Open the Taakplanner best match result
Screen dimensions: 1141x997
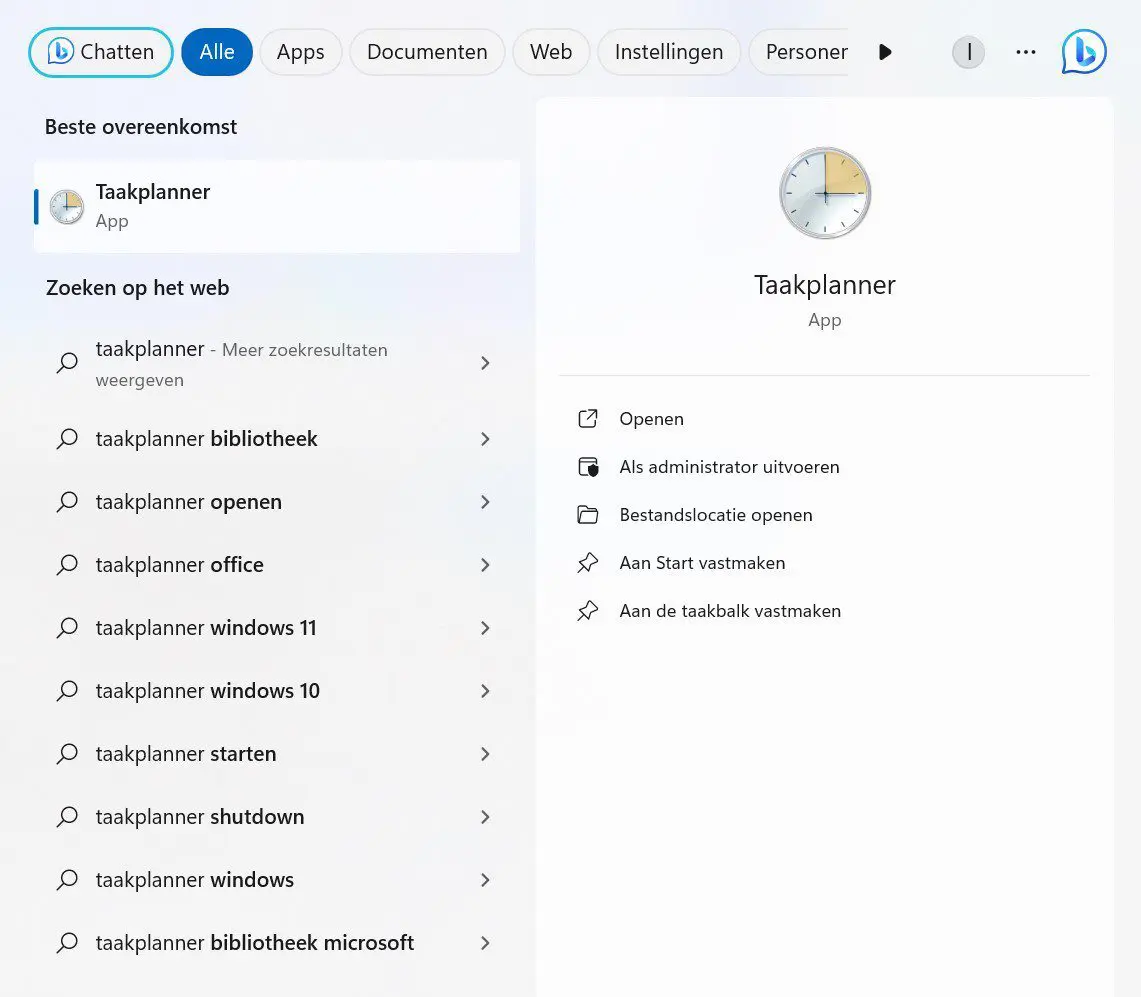277,207
